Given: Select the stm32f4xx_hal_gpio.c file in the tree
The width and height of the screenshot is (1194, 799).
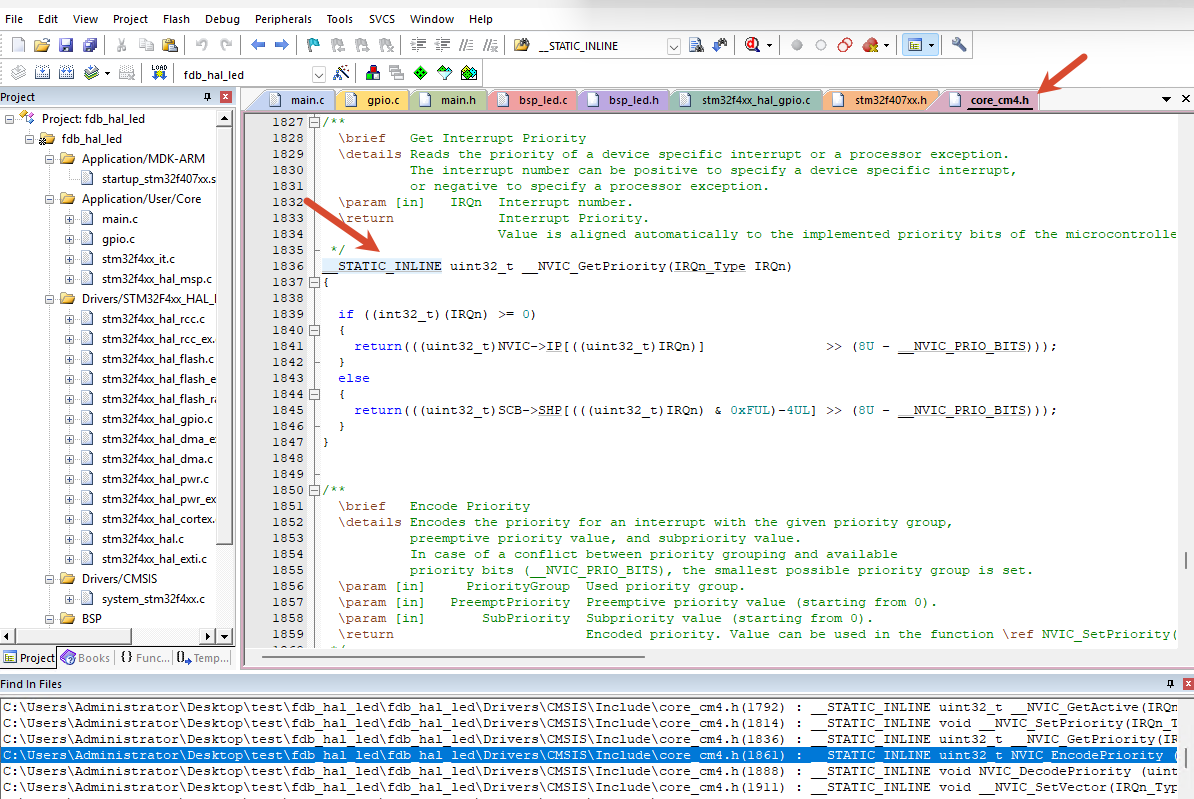Looking at the screenshot, I should coord(157,419).
